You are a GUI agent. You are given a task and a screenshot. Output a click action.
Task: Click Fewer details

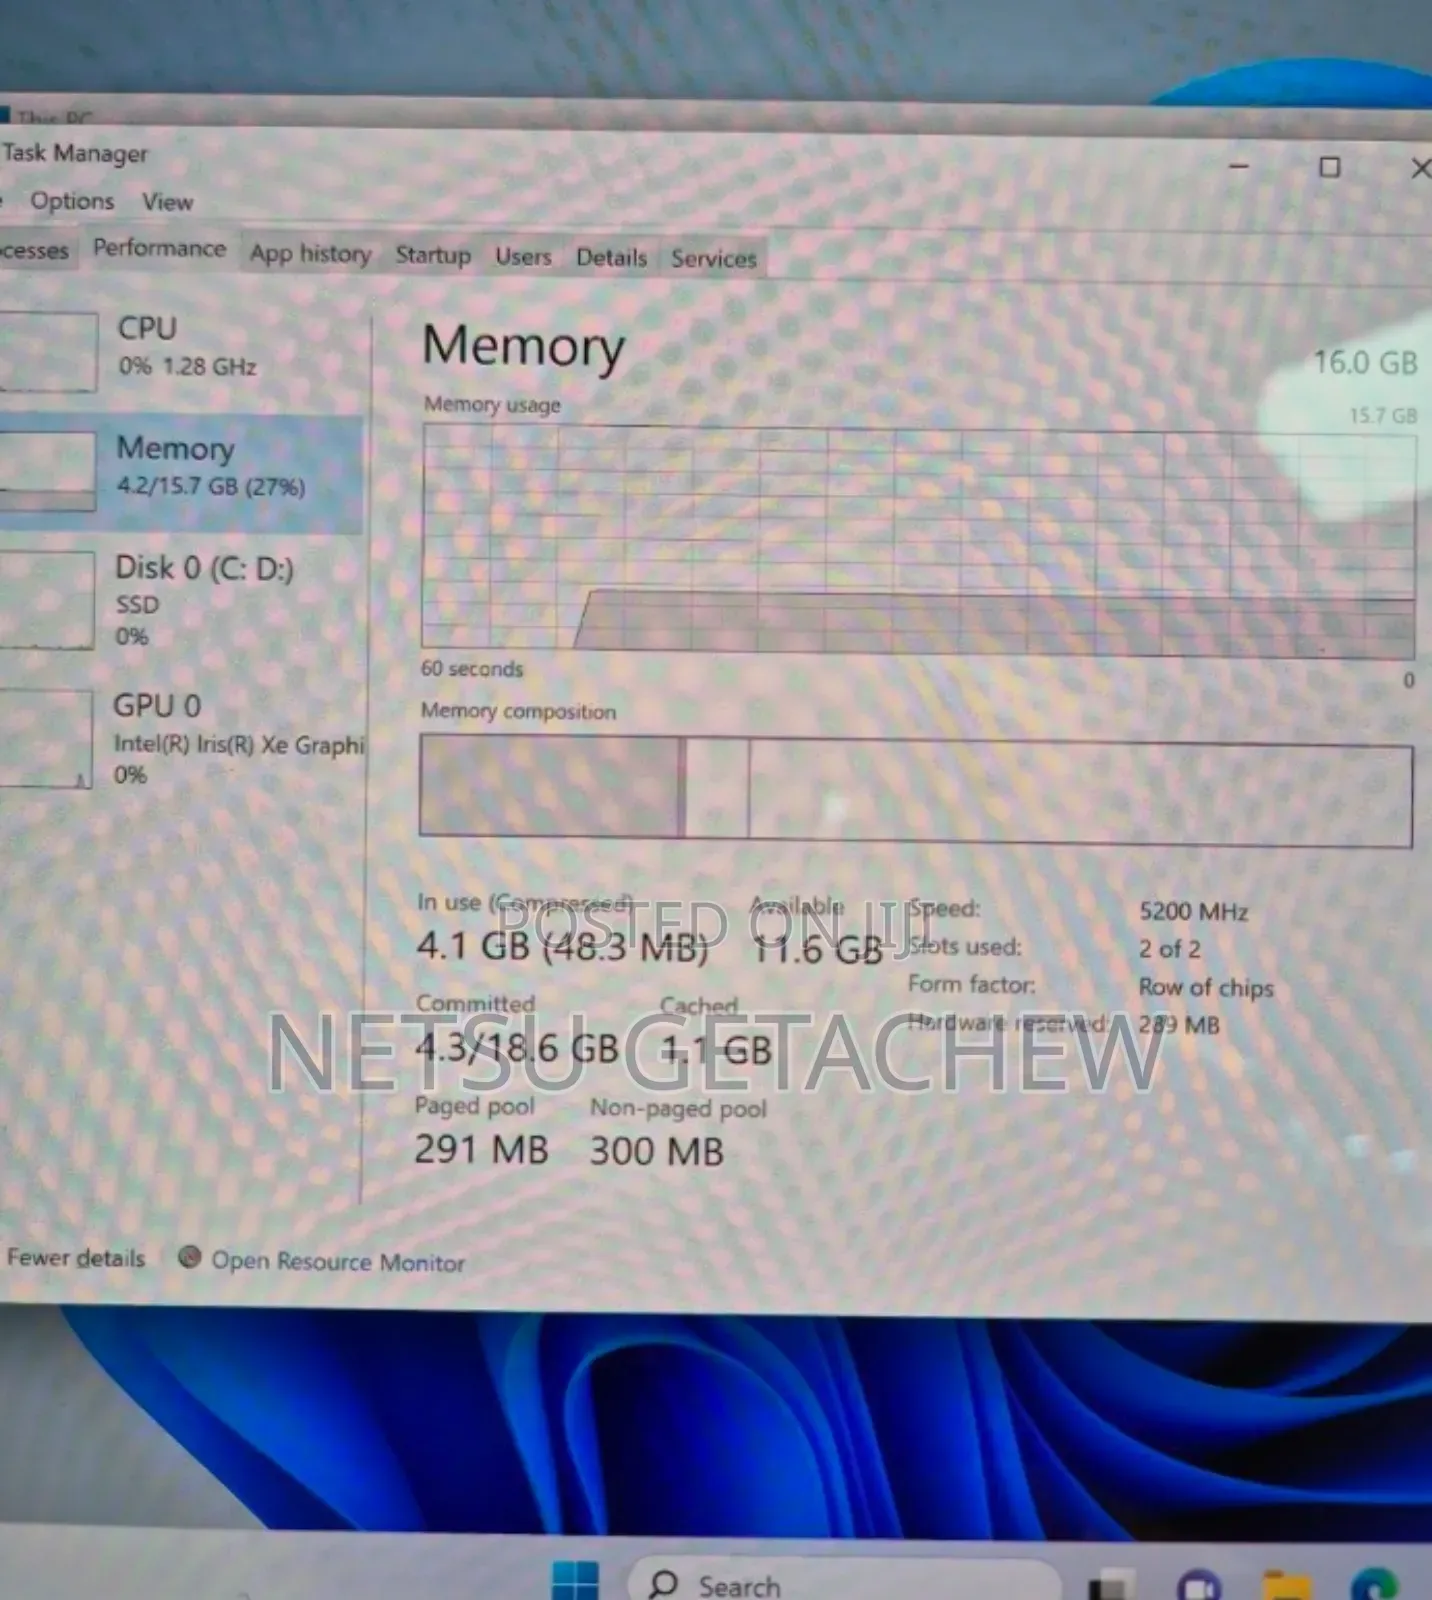[x=76, y=1258]
